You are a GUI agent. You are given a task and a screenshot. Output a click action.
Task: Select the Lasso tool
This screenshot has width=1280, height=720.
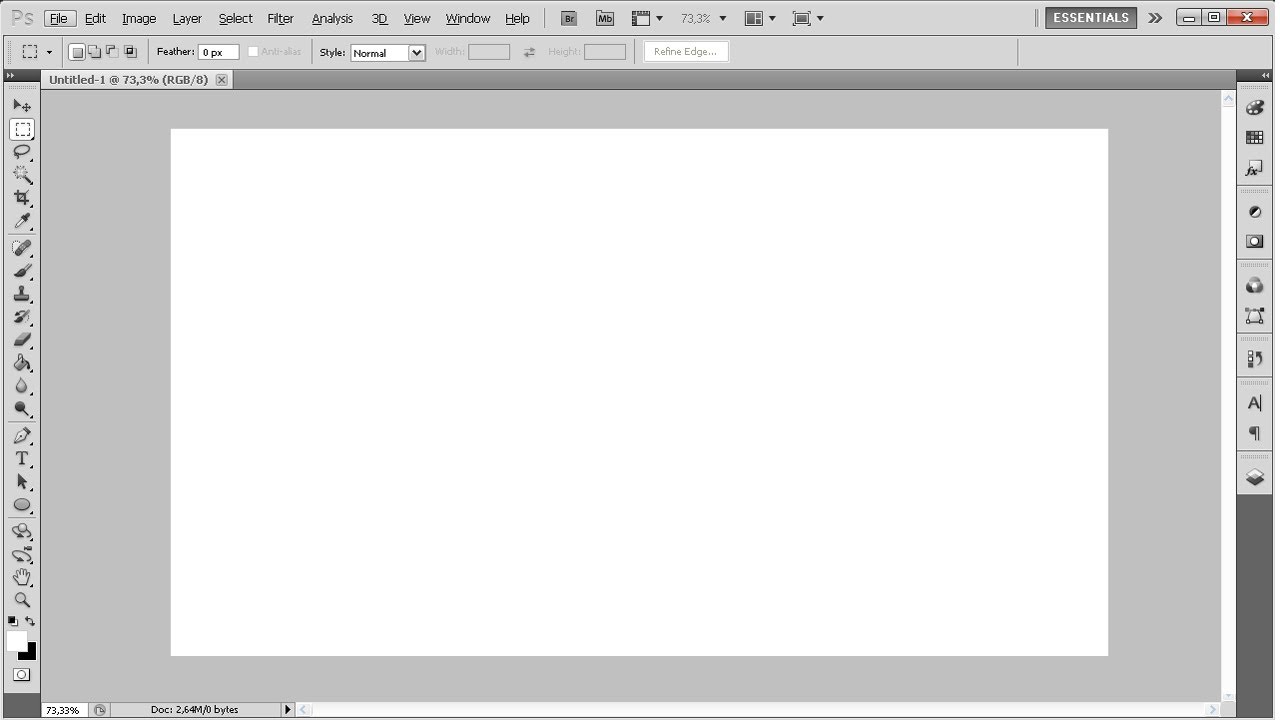click(22, 152)
